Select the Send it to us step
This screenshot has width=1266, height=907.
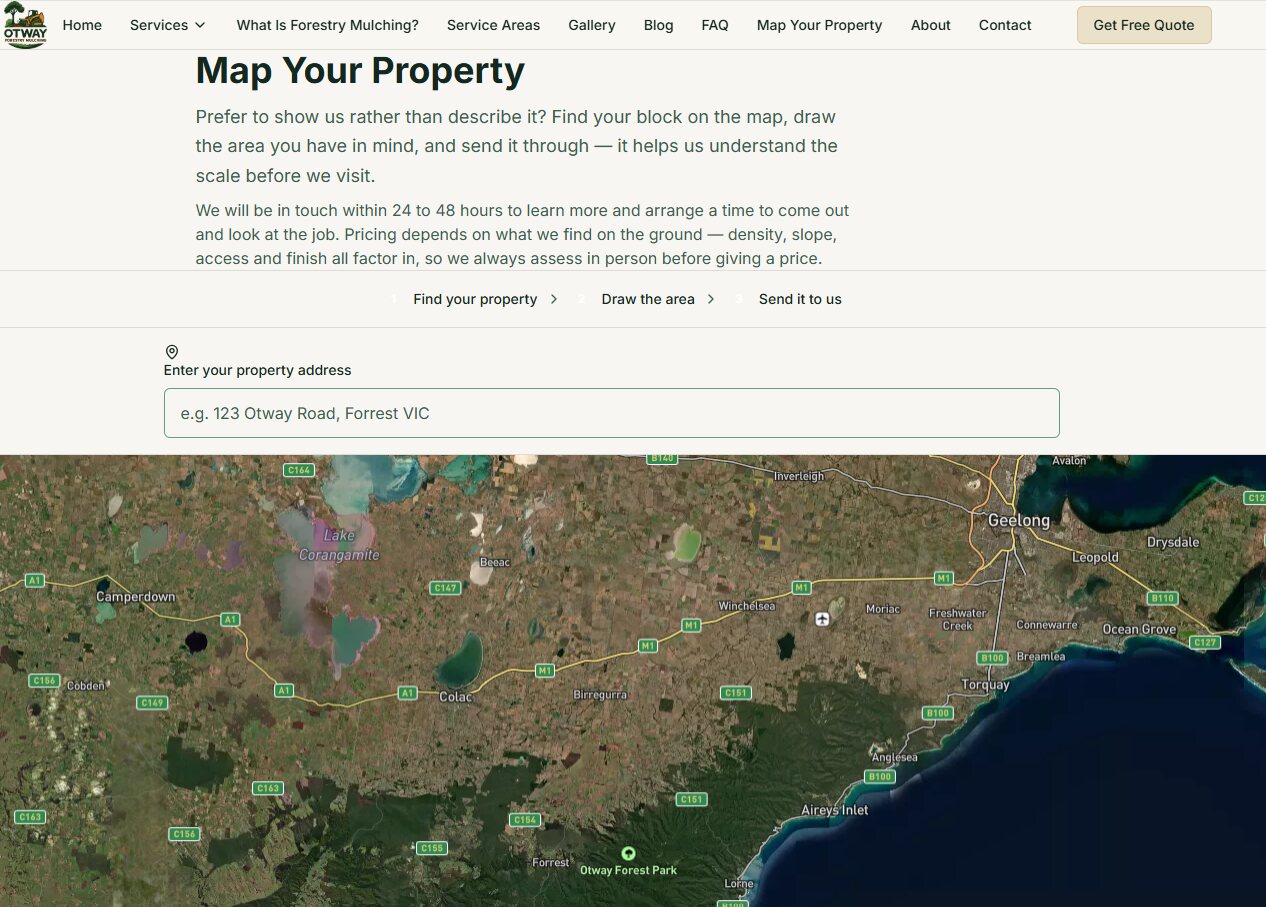800,299
